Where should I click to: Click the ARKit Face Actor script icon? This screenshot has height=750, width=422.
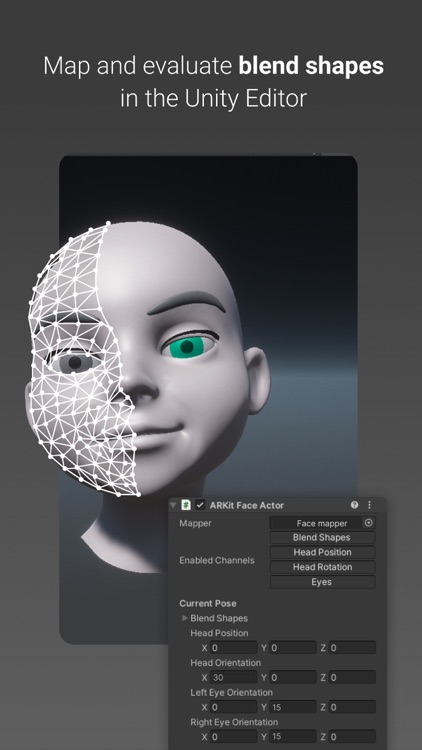[186, 505]
